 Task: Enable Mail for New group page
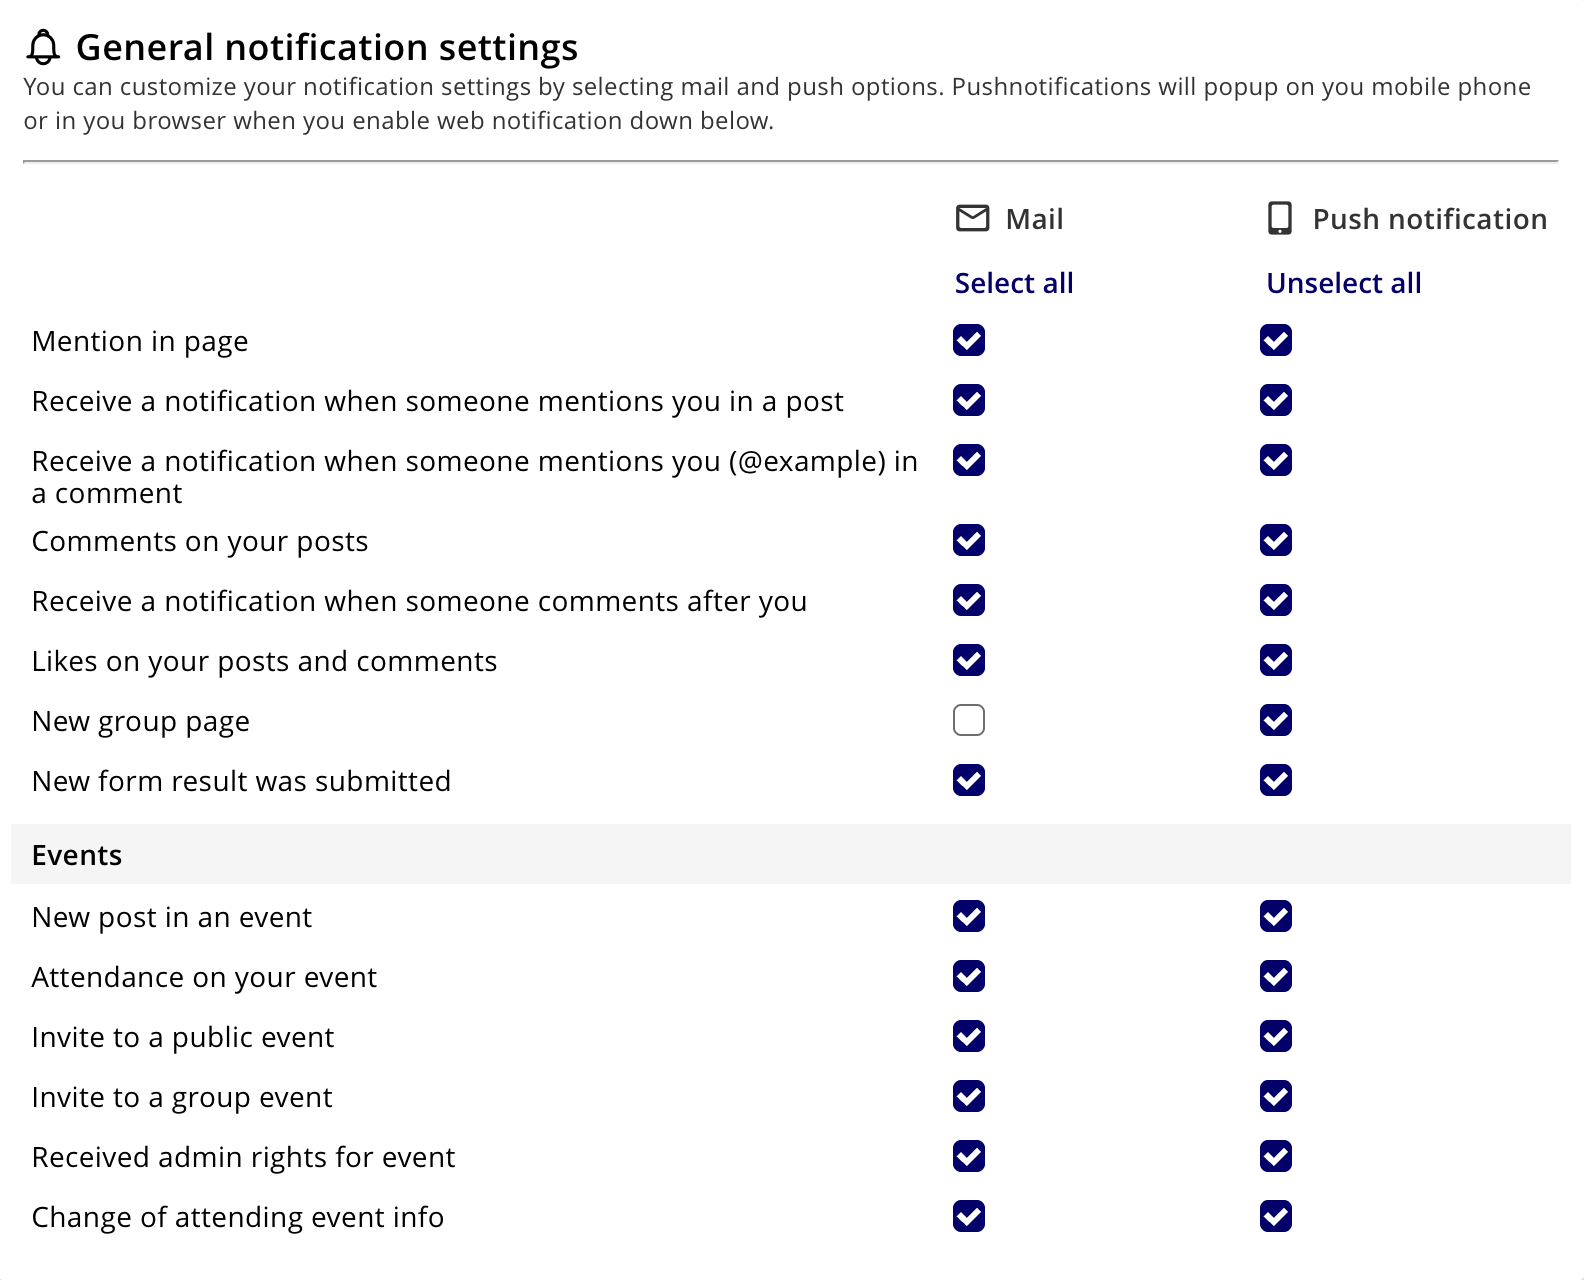969,720
